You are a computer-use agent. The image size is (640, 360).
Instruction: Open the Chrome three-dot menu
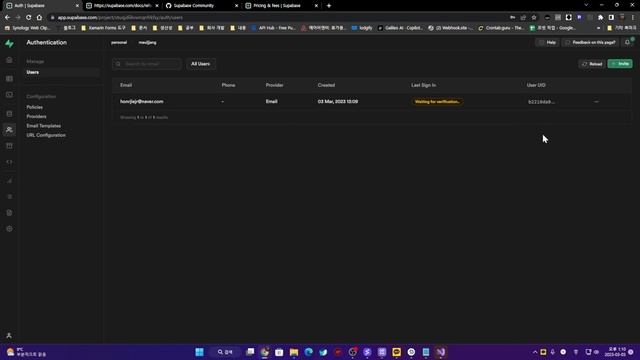pos(633,18)
